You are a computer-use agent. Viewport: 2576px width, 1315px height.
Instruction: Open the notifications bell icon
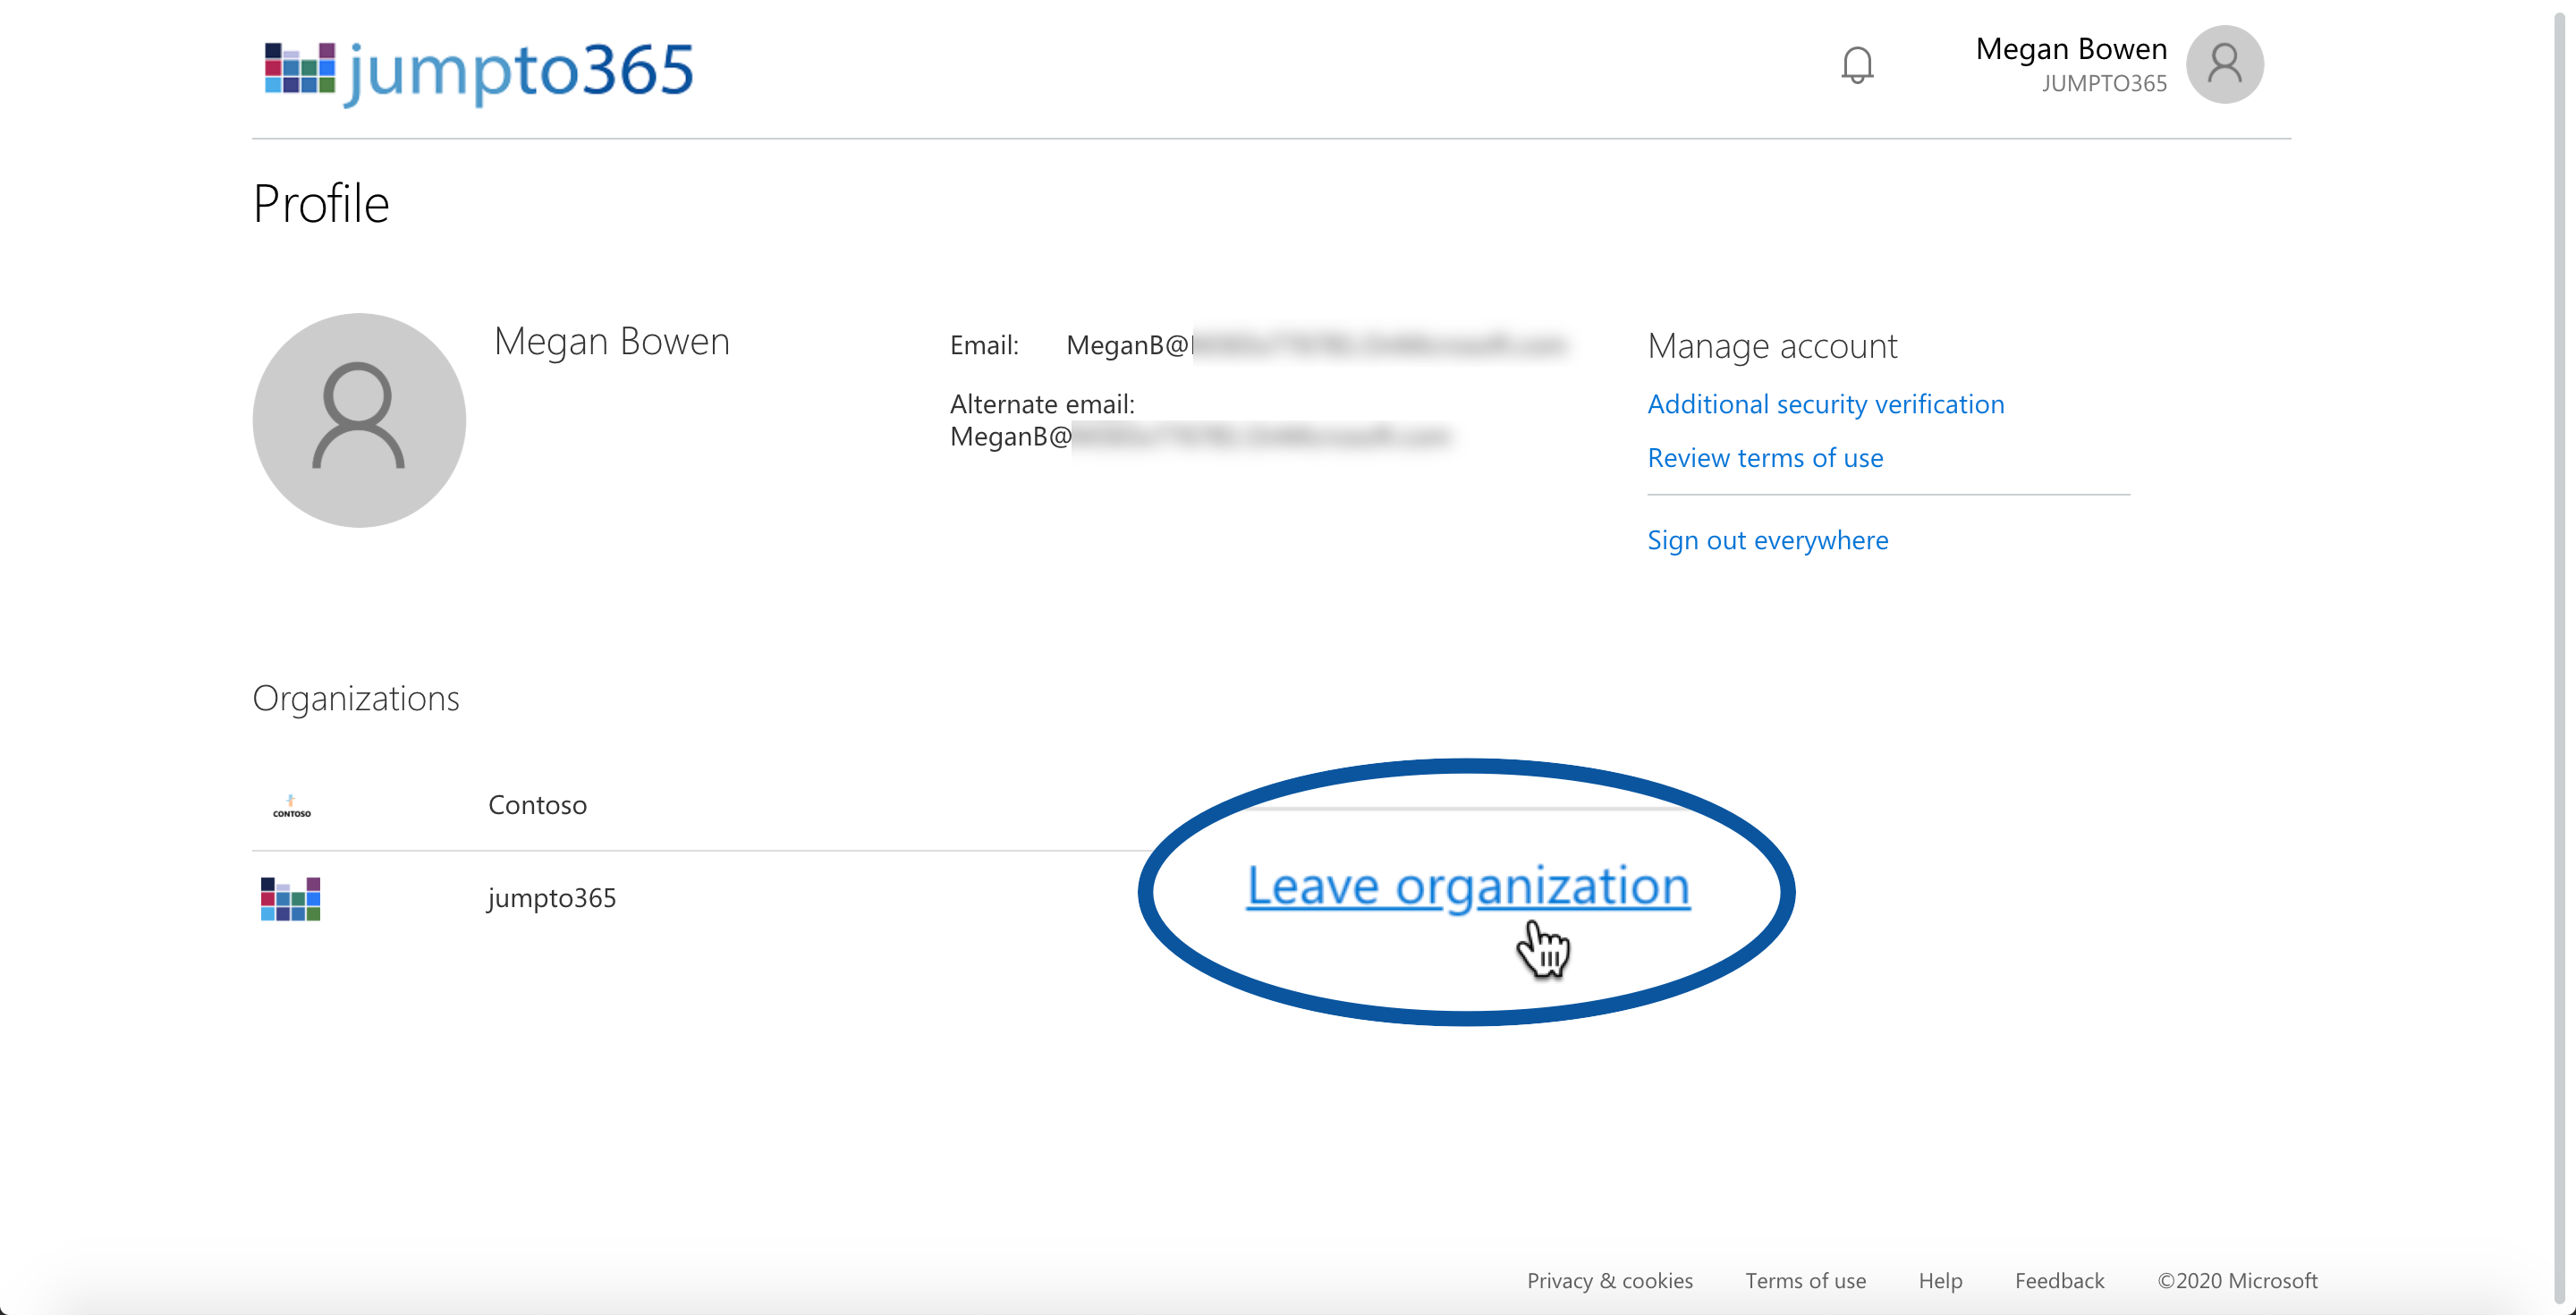(x=1857, y=66)
